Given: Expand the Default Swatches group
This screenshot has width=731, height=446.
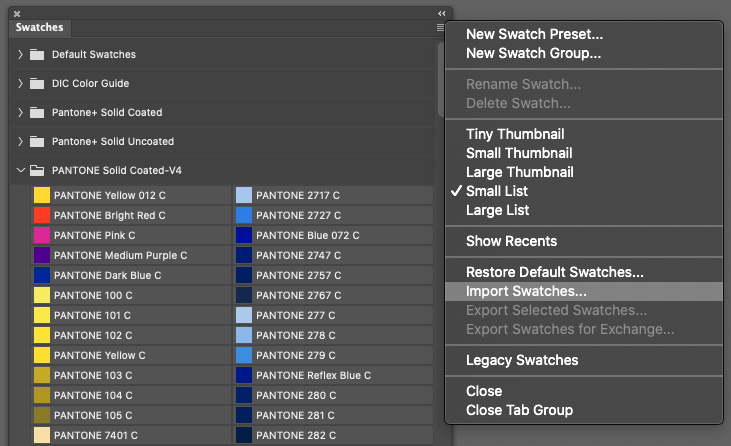Looking at the screenshot, I should tap(20, 54).
